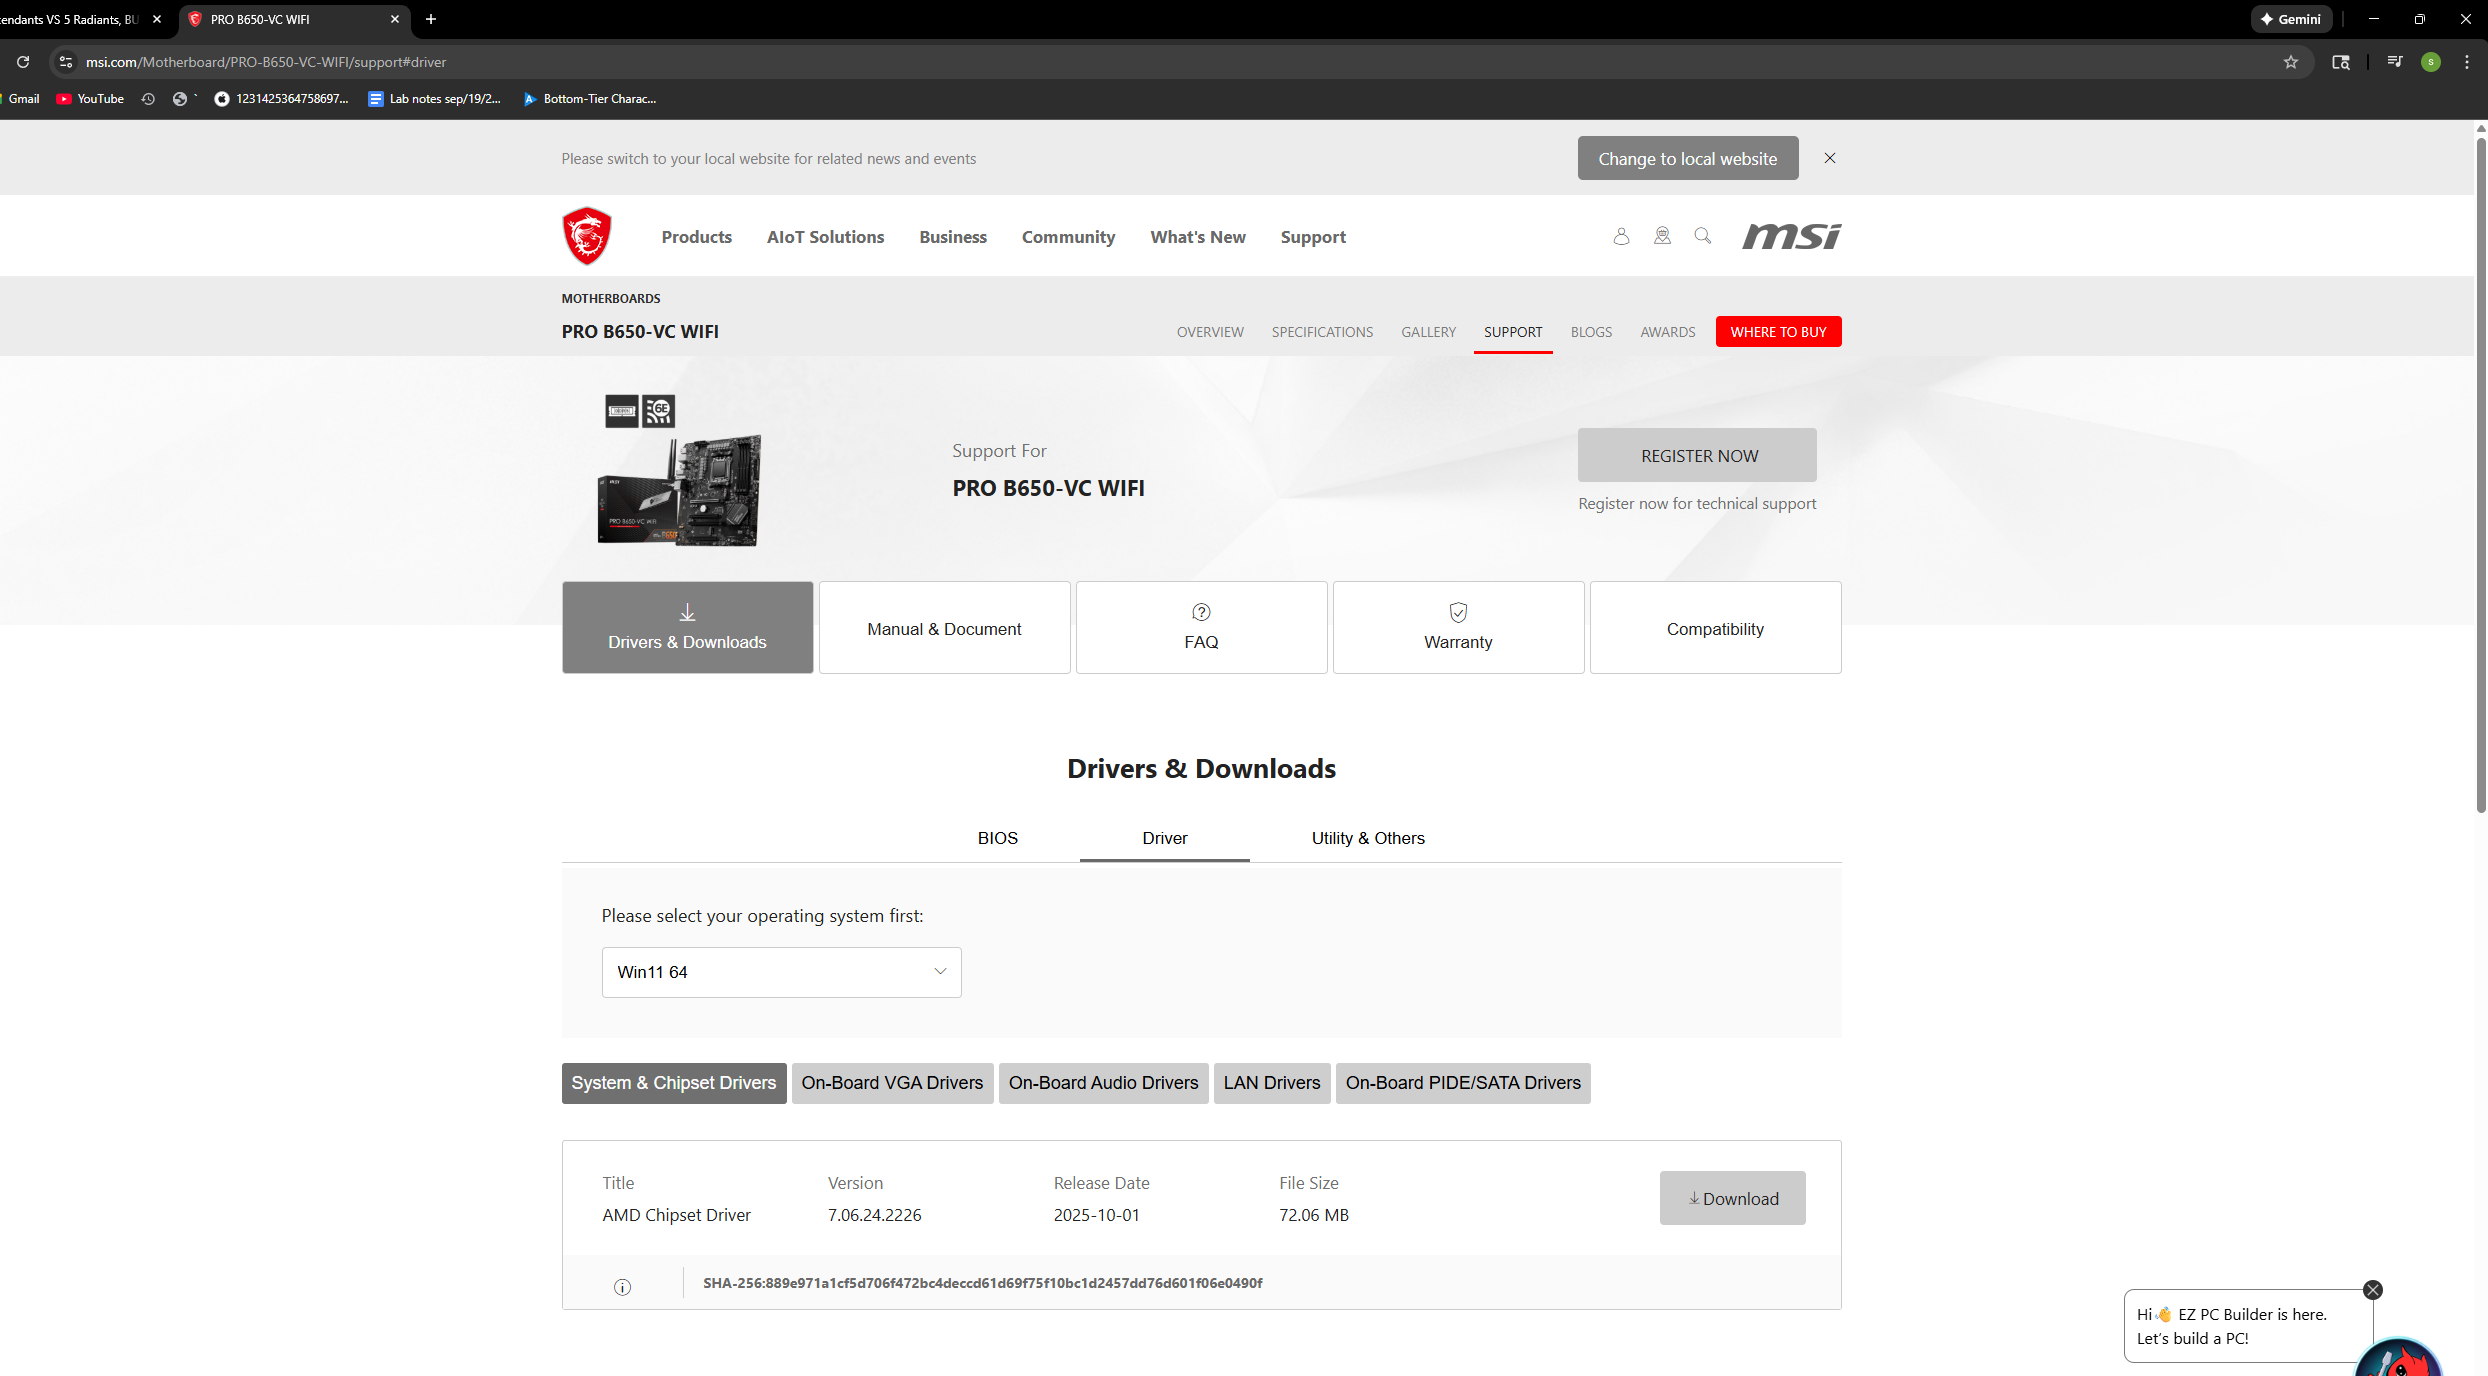Click the member center badge icon
This screenshot has width=2488, height=1376.
[x=1662, y=236]
